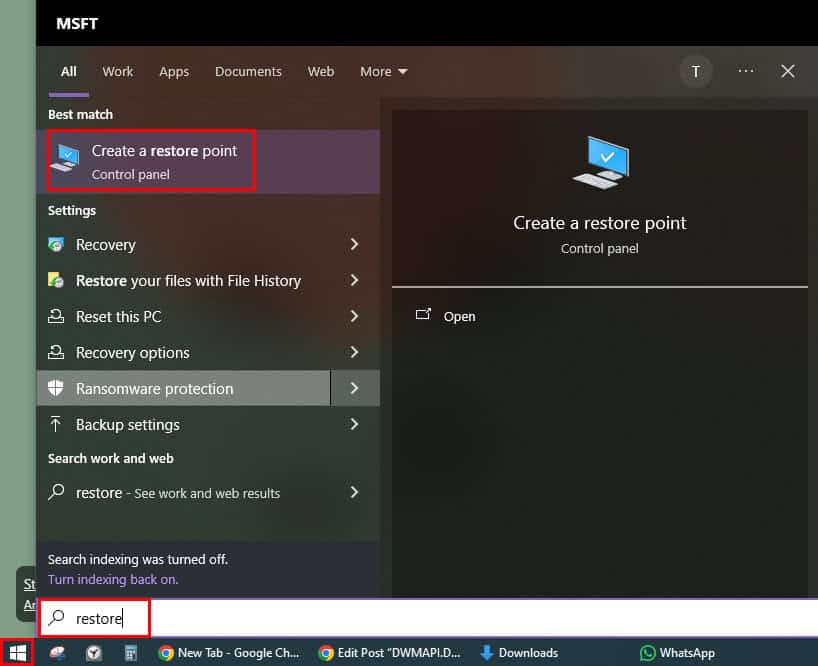Select Backup settings result

184,425
